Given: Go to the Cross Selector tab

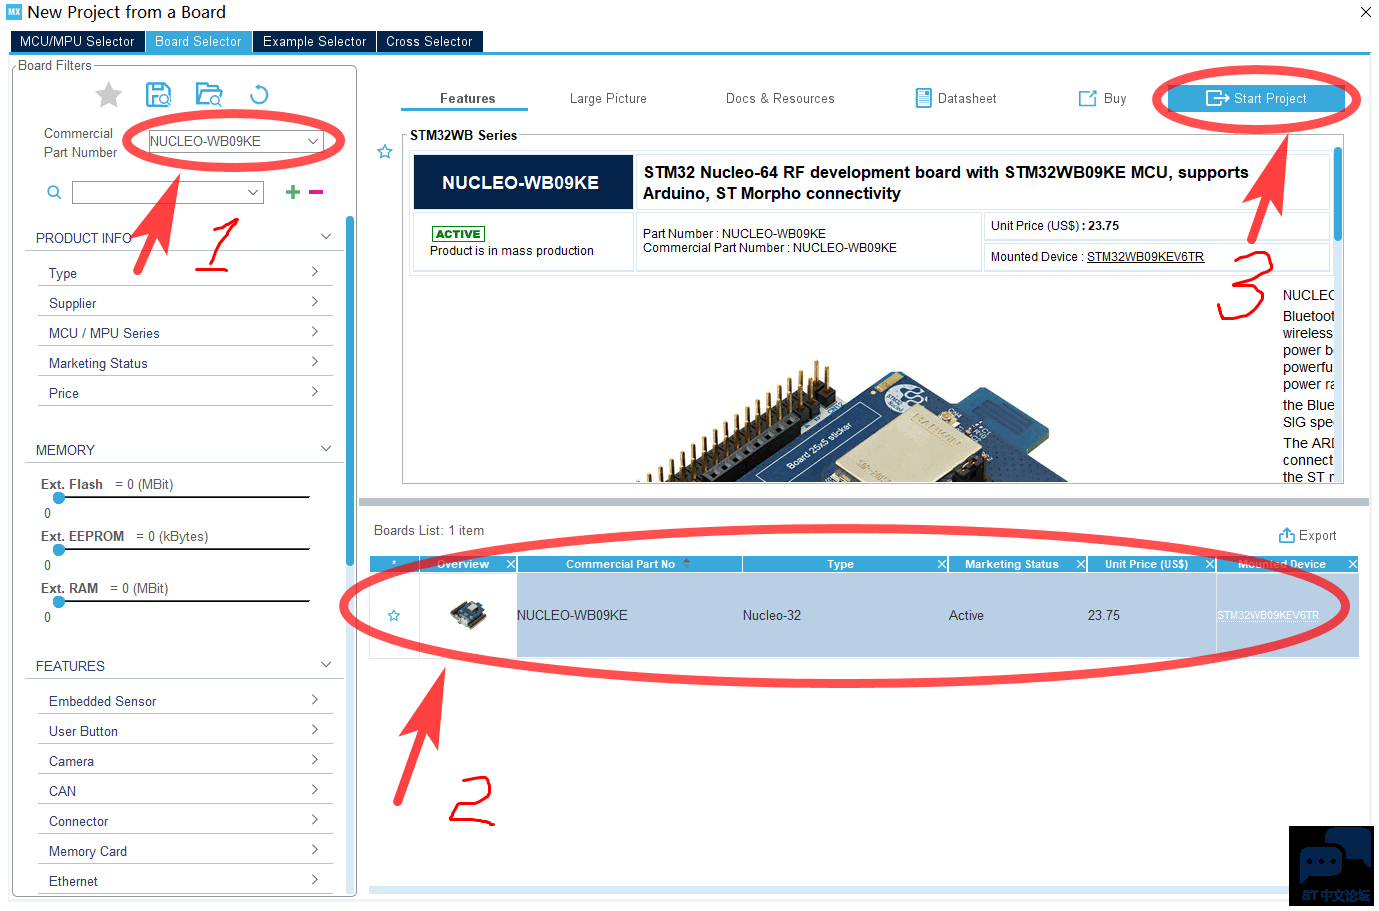Looking at the screenshot, I should click(x=429, y=42).
